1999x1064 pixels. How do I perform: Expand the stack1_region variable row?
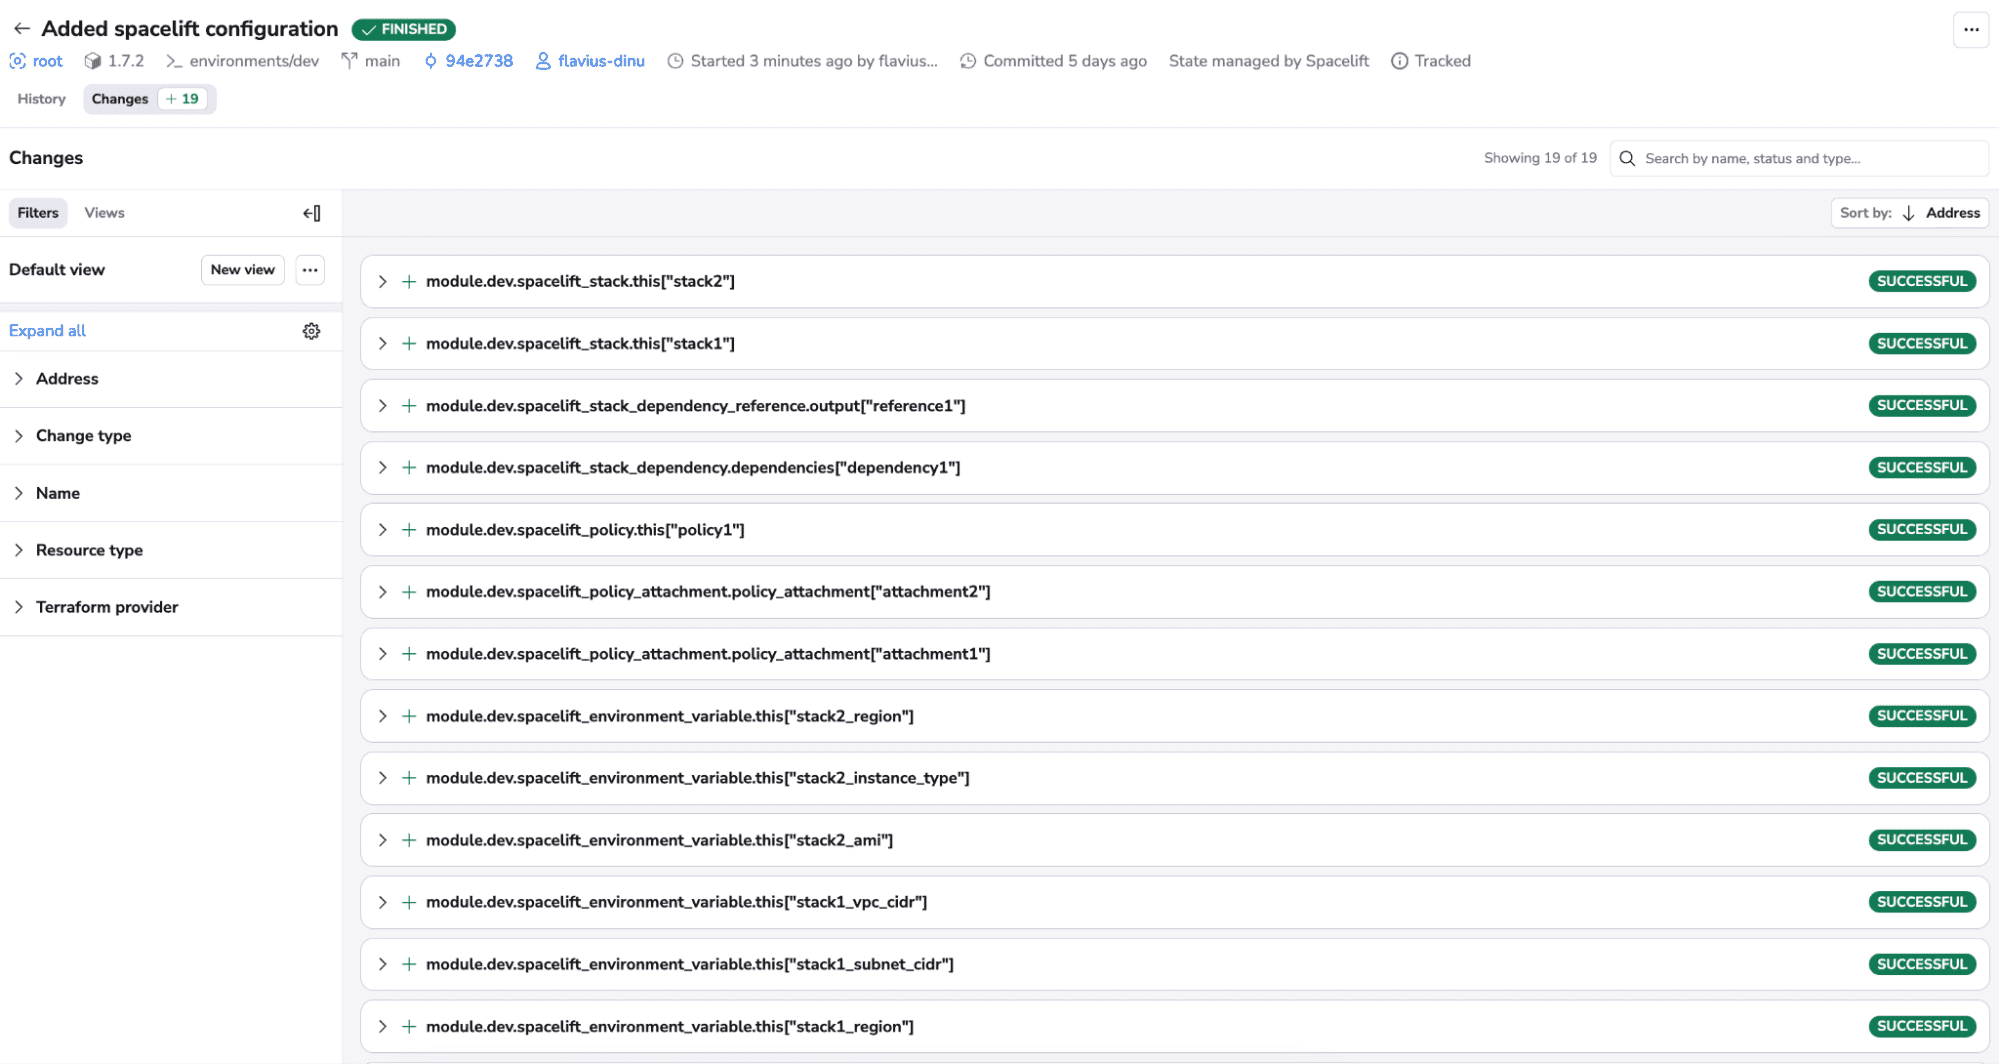(382, 1026)
